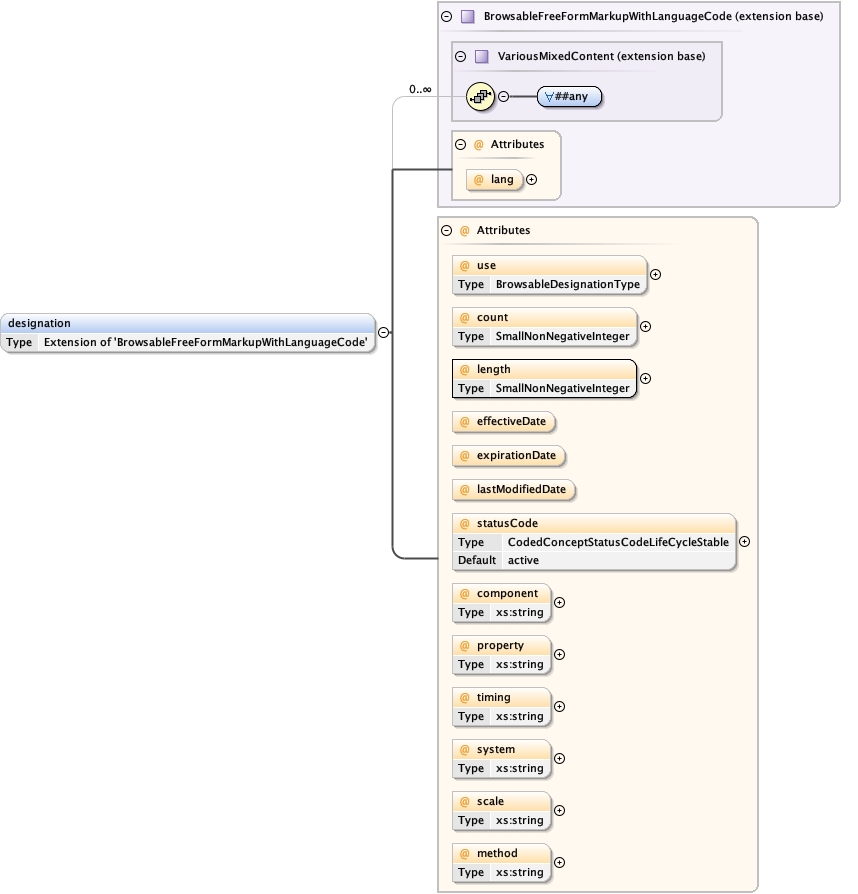The height and width of the screenshot is (894, 858).
Task: Click the expirationDate attribute
Action: pyautogui.click(x=509, y=456)
